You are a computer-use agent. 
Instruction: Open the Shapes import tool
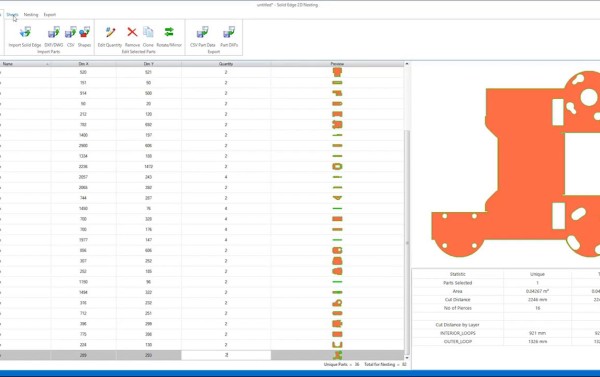(x=85, y=32)
